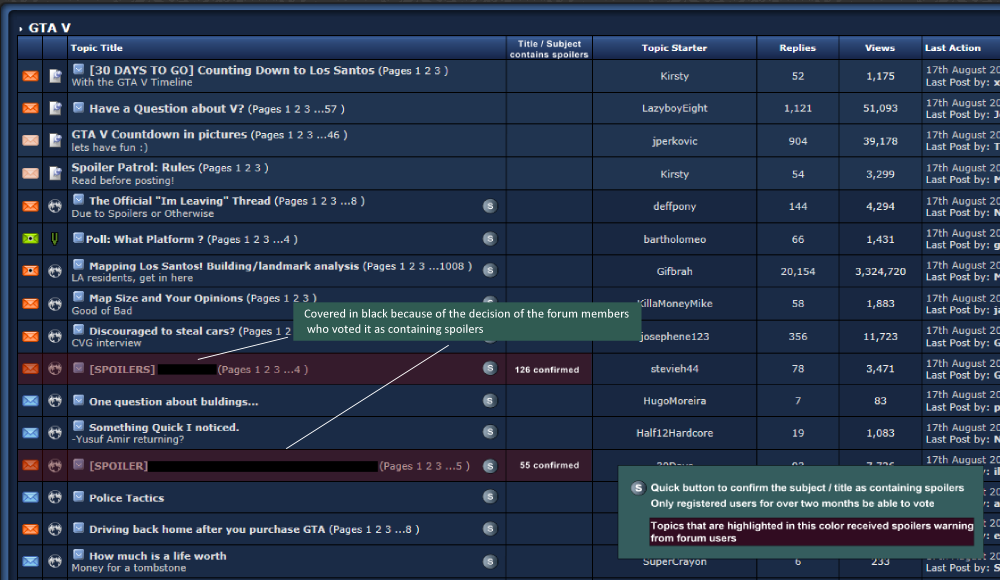Viewport: 1000px width, 580px height.
Task: Toggle the S spoiler button for Driving back home after you purchase GTA
Action: point(490,528)
